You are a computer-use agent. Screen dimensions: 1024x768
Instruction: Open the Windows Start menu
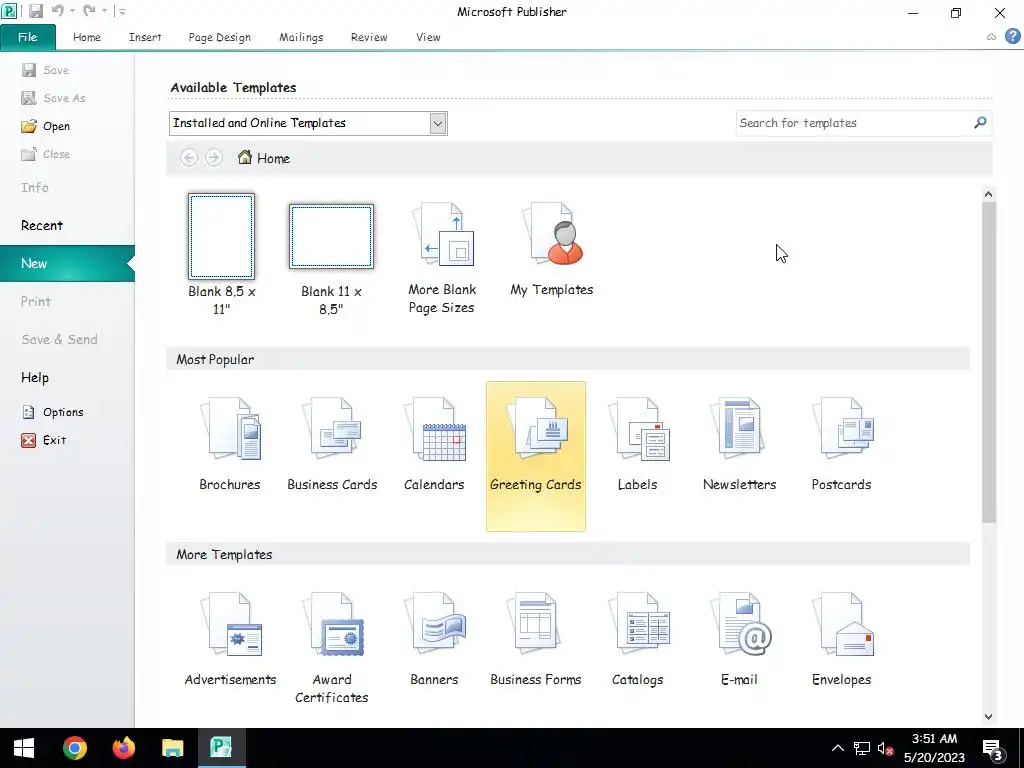pos(24,748)
